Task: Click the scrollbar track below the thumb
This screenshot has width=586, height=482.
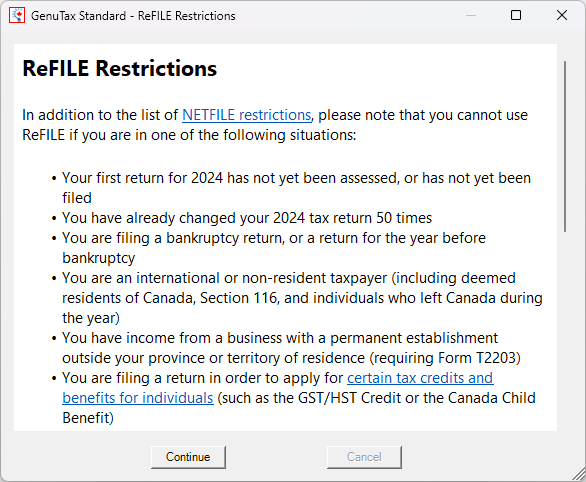Action: pos(565,329)
